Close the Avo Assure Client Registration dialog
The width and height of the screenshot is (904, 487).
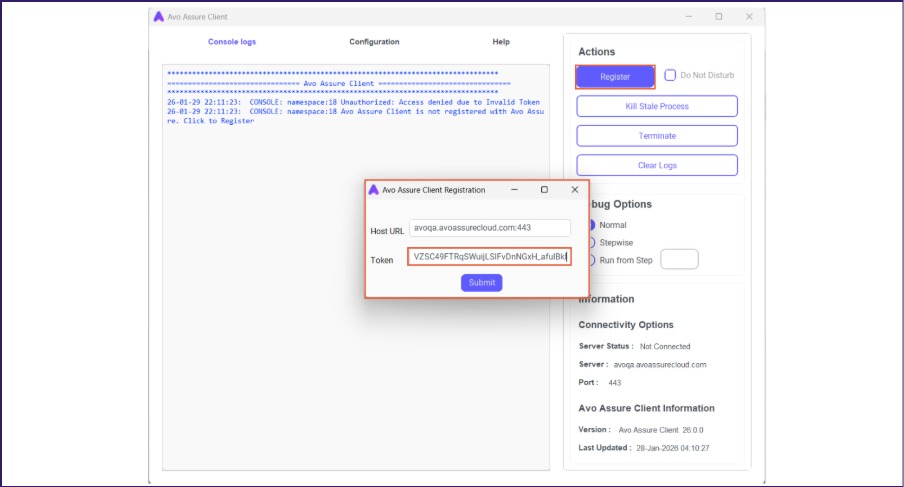pyautogui.click(x=574, y=189)
